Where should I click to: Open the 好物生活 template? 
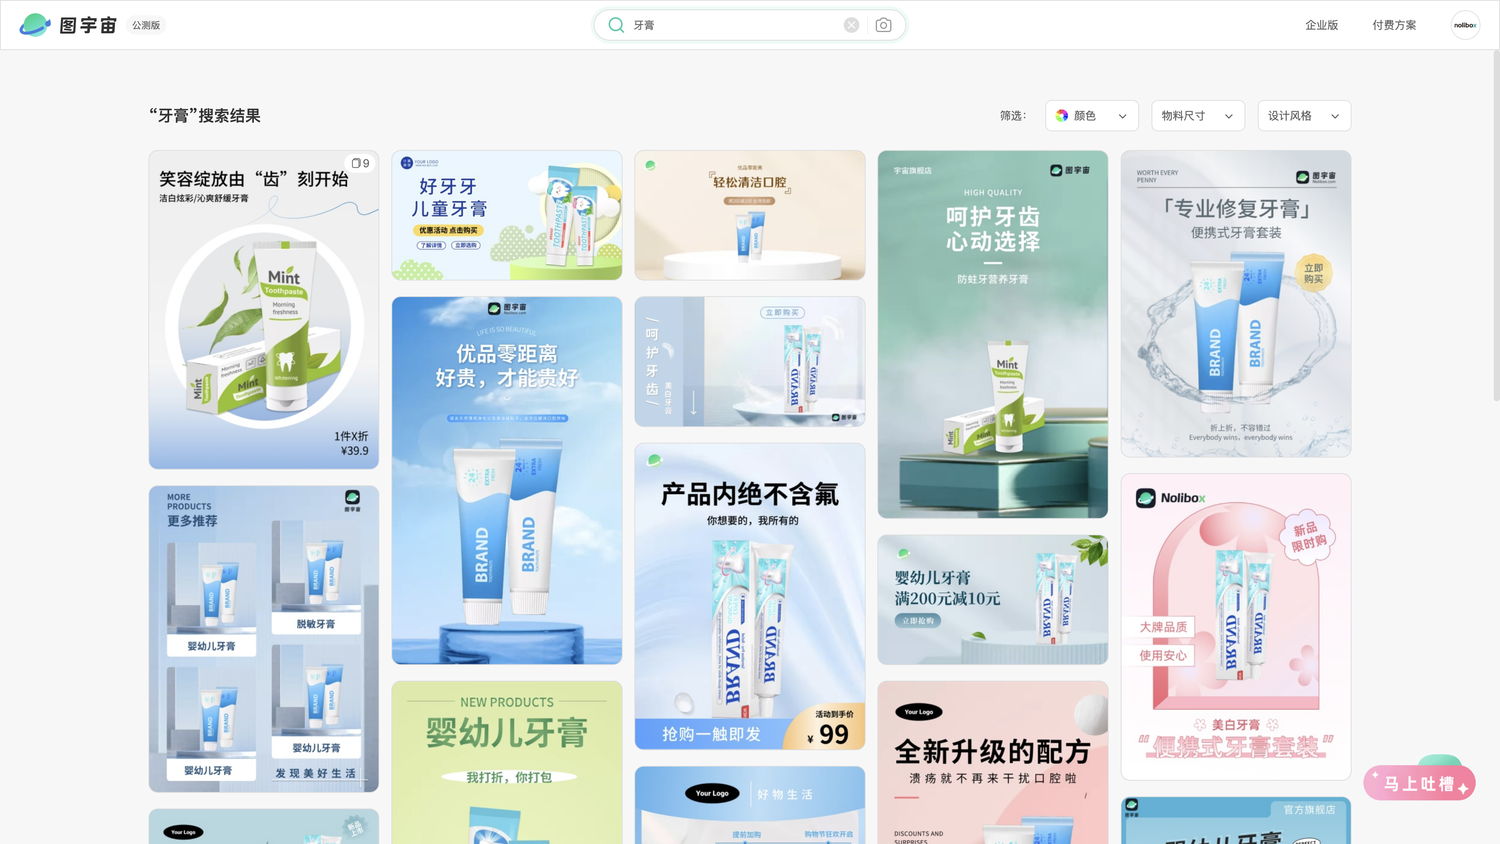[750, 805]
